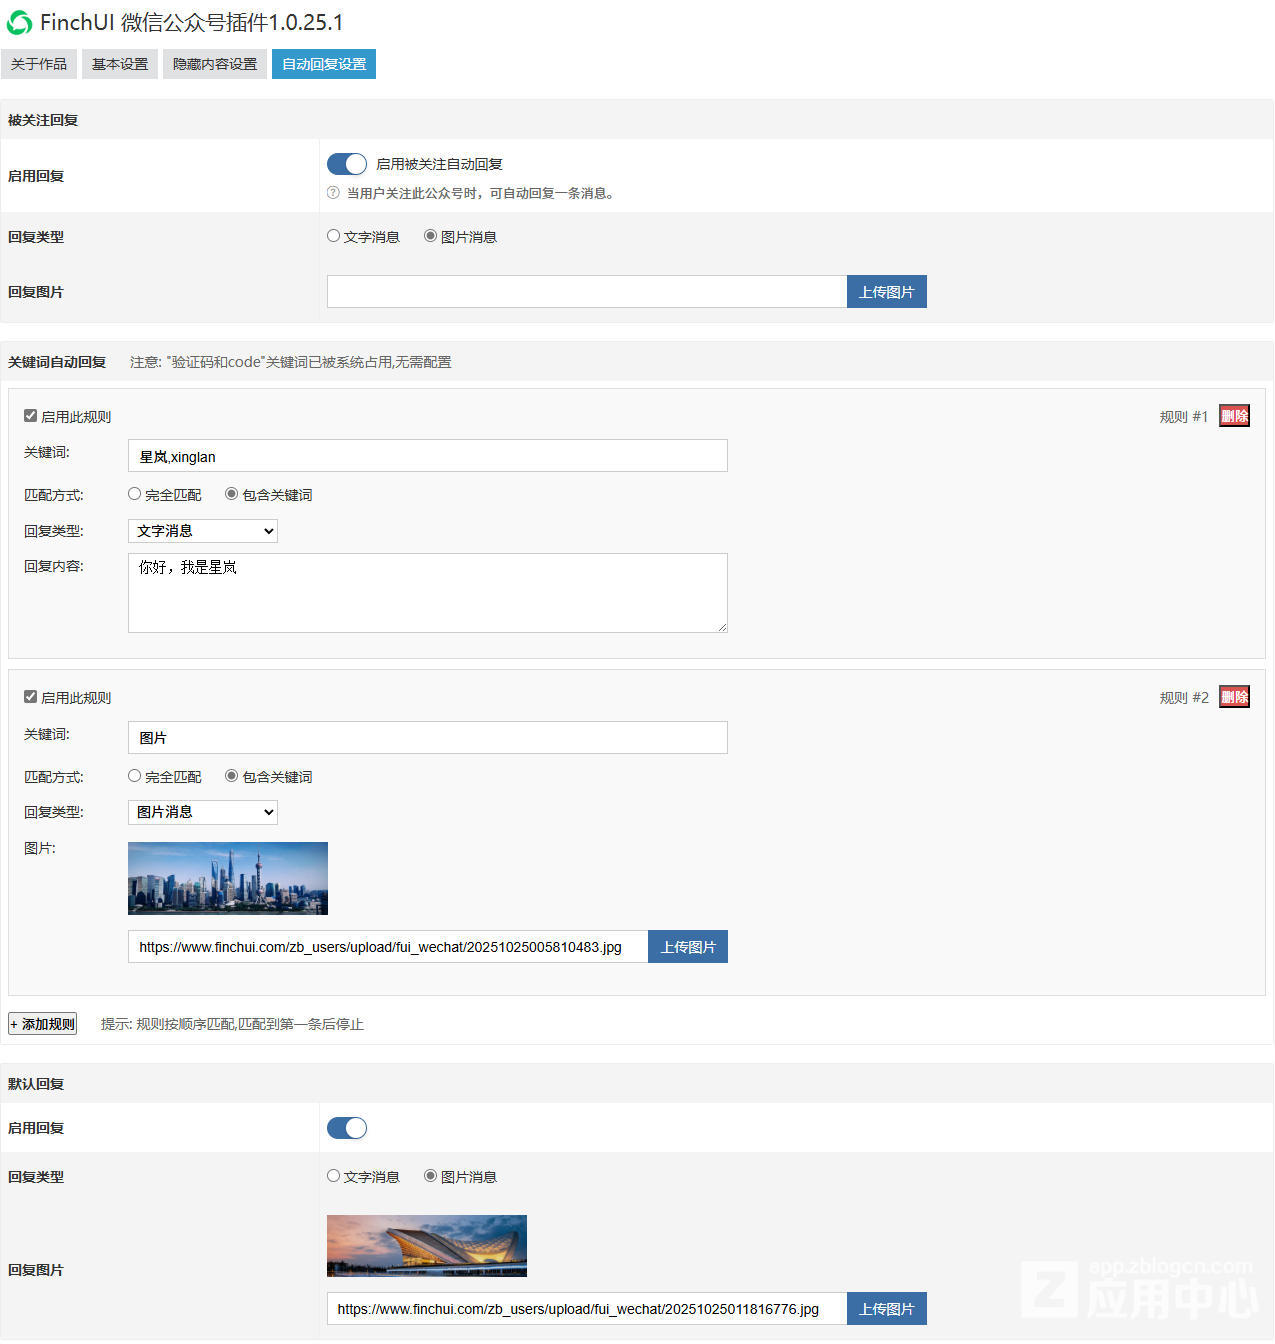Click 上传图片 beside follow reply image field
1275x1344 pixels.
tap(886, 292)
